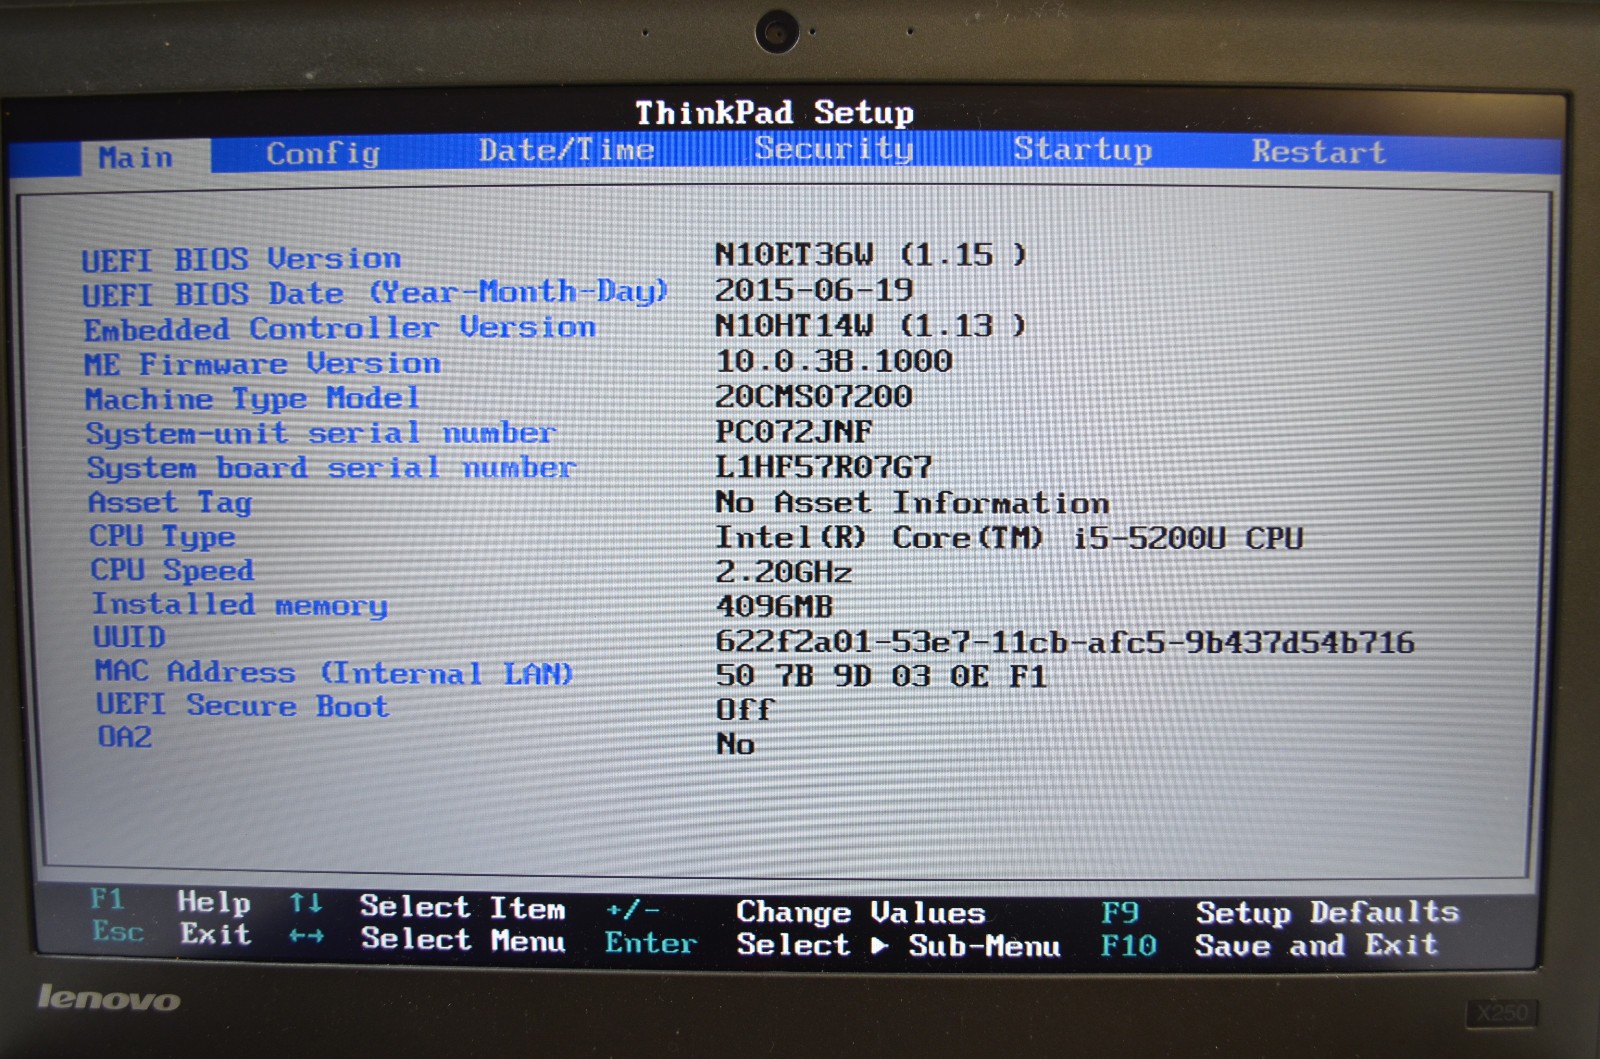The width and height of the screenshot is (1600, 1059).
Task: Click the MAC address '50 7B 9D 03 0E F1'
Action: point(882,677)
